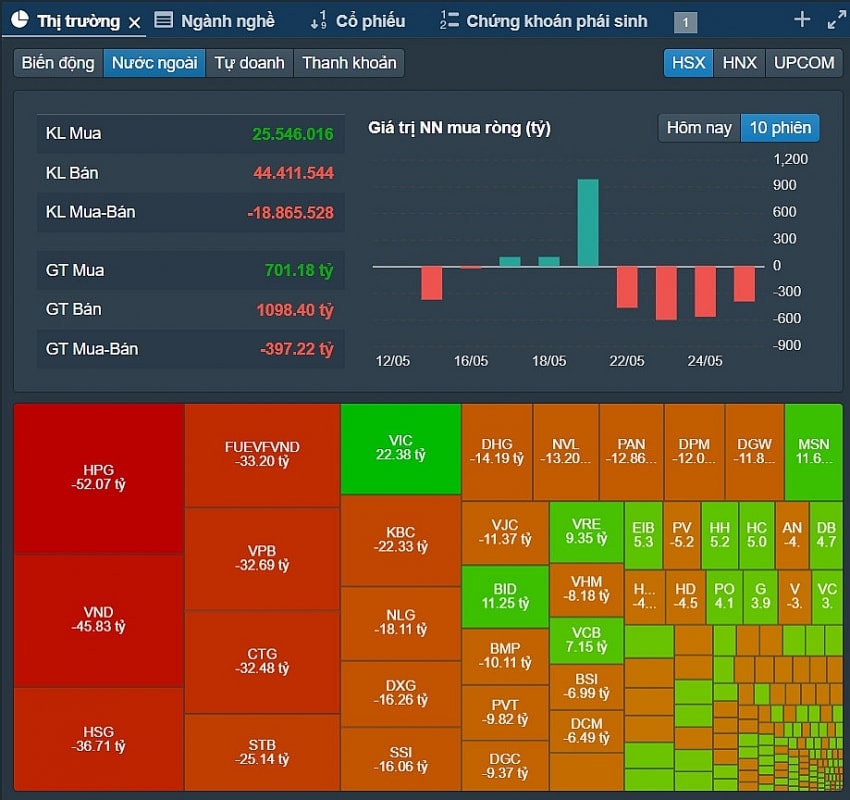Select the BMP heatmap tile

(x=505, y=656)
